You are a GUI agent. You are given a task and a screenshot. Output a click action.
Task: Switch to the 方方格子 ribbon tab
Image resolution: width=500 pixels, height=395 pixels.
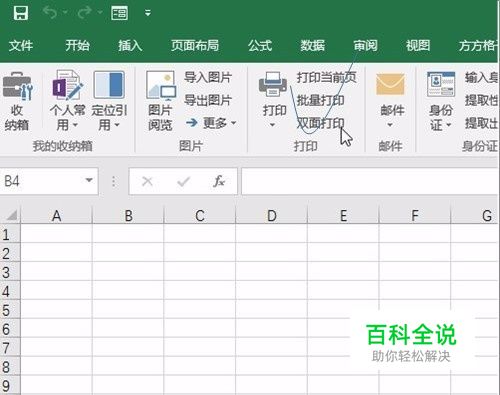(478, 45)
